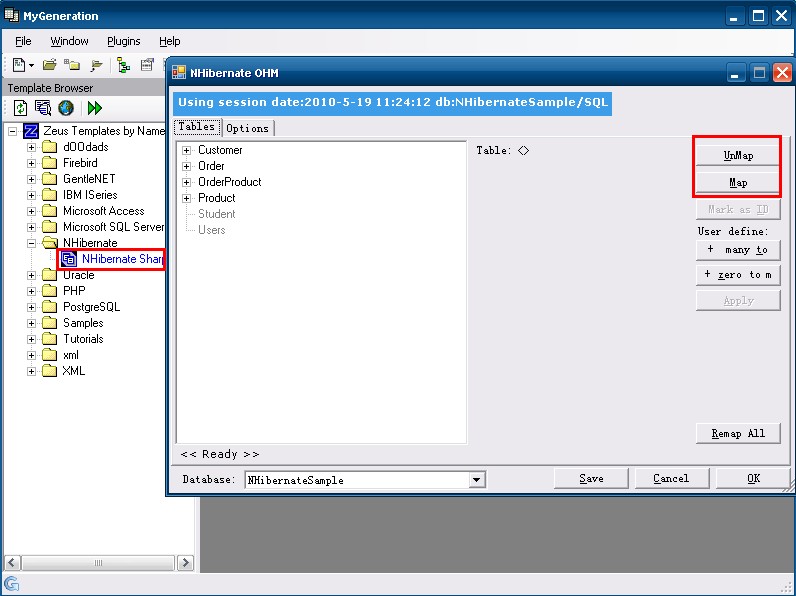Viewport: 796px width, 596px height.
Task: Expand the dOOdads folder node
Action: pyautogui.click(x=31, y=148)
